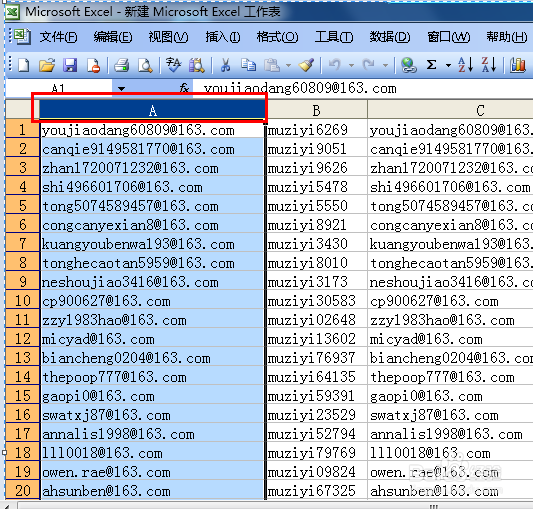Expand the Redo history dropdown arrow
The height and width of the screenshot is (509, 533).
pyautogui.click(x=385, y=65)
